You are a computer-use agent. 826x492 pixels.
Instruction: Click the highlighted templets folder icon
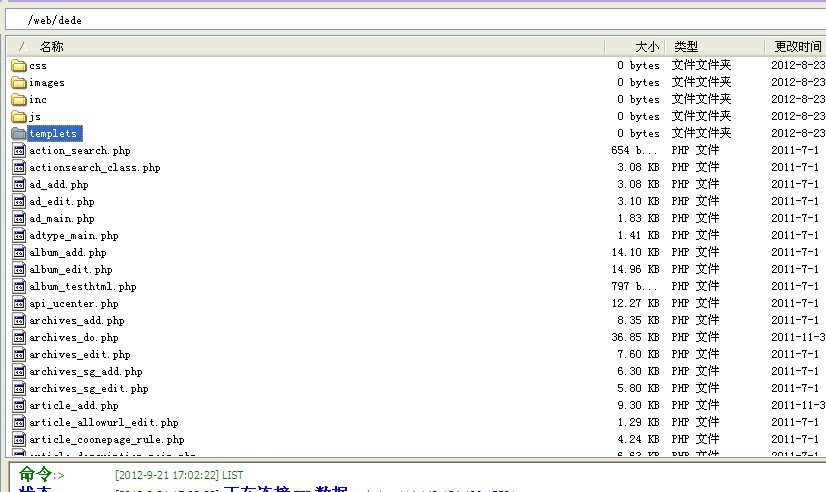(18, 134)
